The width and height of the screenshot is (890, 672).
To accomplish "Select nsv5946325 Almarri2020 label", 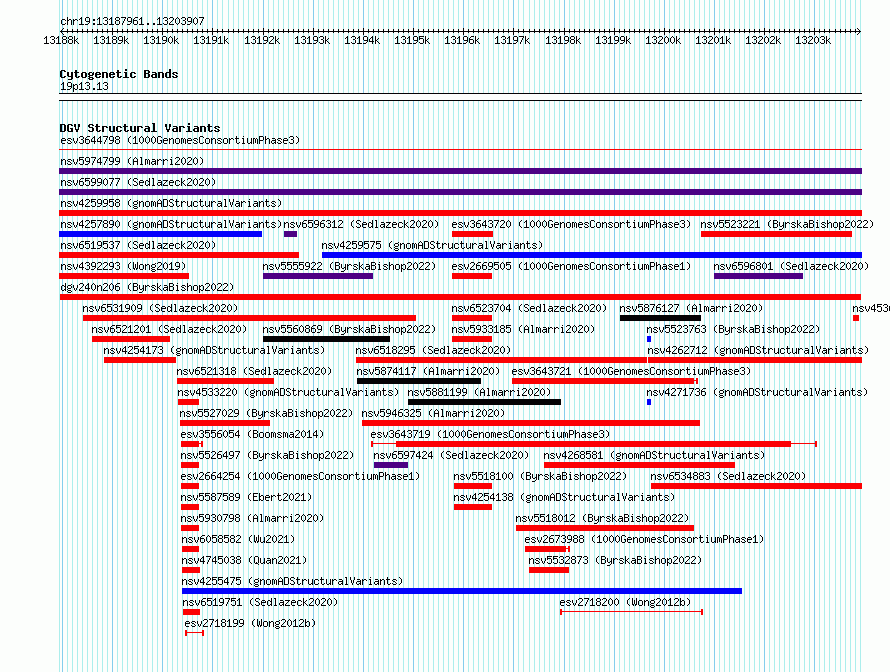I will click(x=433, y=413).
